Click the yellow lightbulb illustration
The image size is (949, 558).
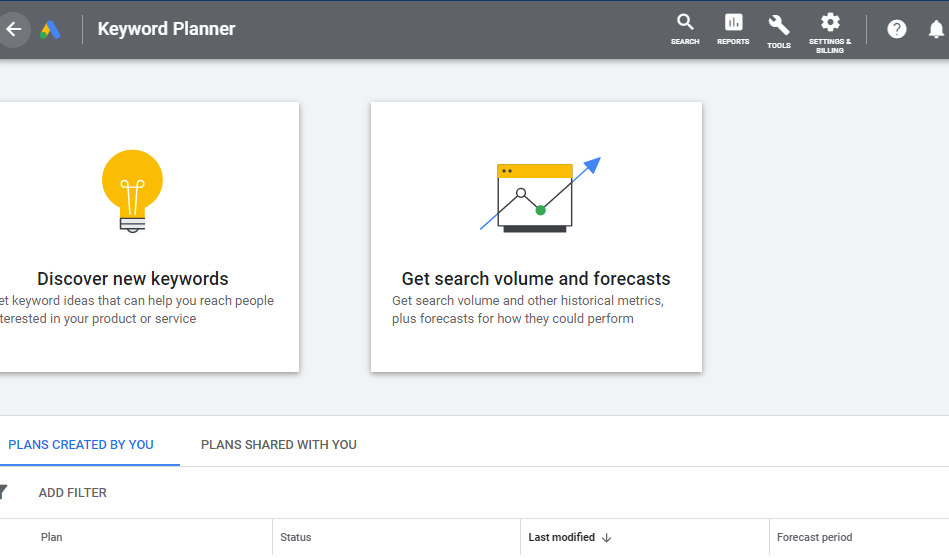coord(133,191)
